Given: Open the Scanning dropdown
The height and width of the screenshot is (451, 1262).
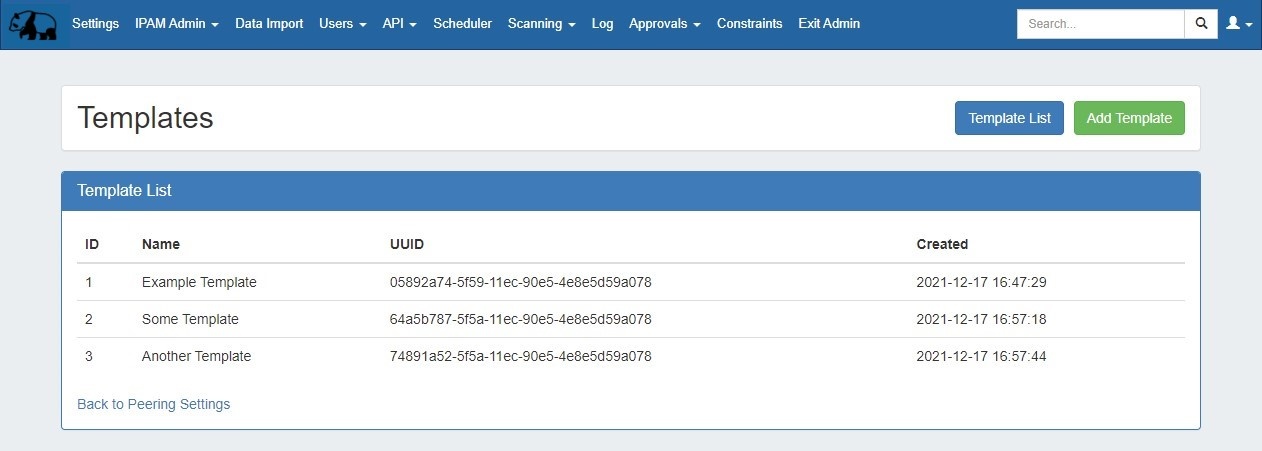Looking at the screenshot, I should coord(541,24).
